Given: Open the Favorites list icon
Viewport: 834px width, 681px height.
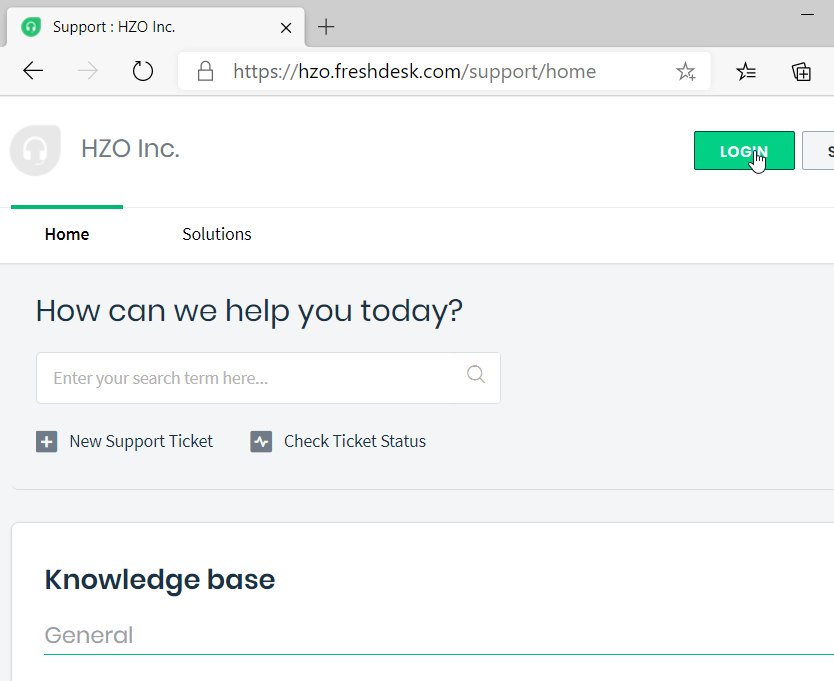Looking at the screenshot, I should tap(746, 71).
